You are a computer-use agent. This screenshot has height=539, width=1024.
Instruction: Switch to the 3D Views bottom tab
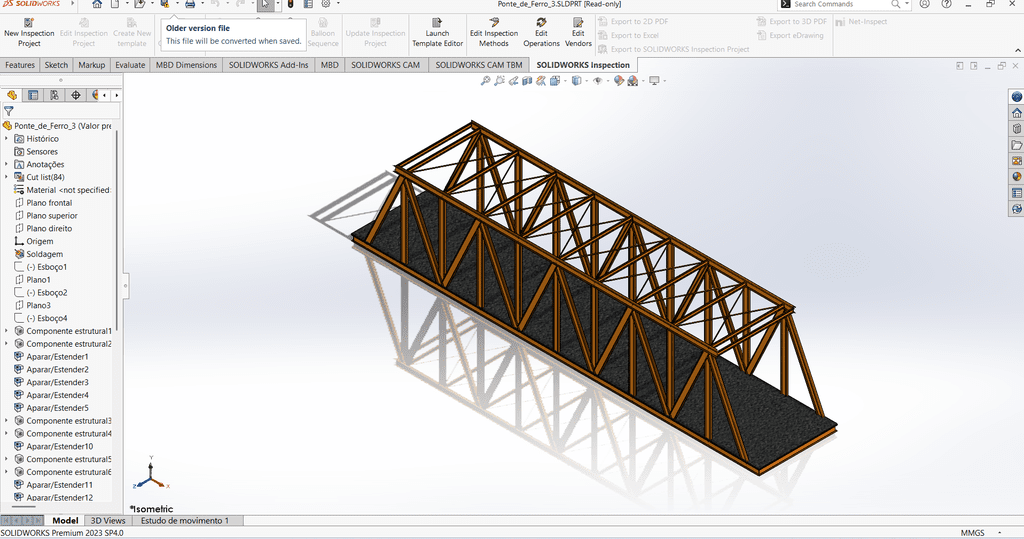108,521
